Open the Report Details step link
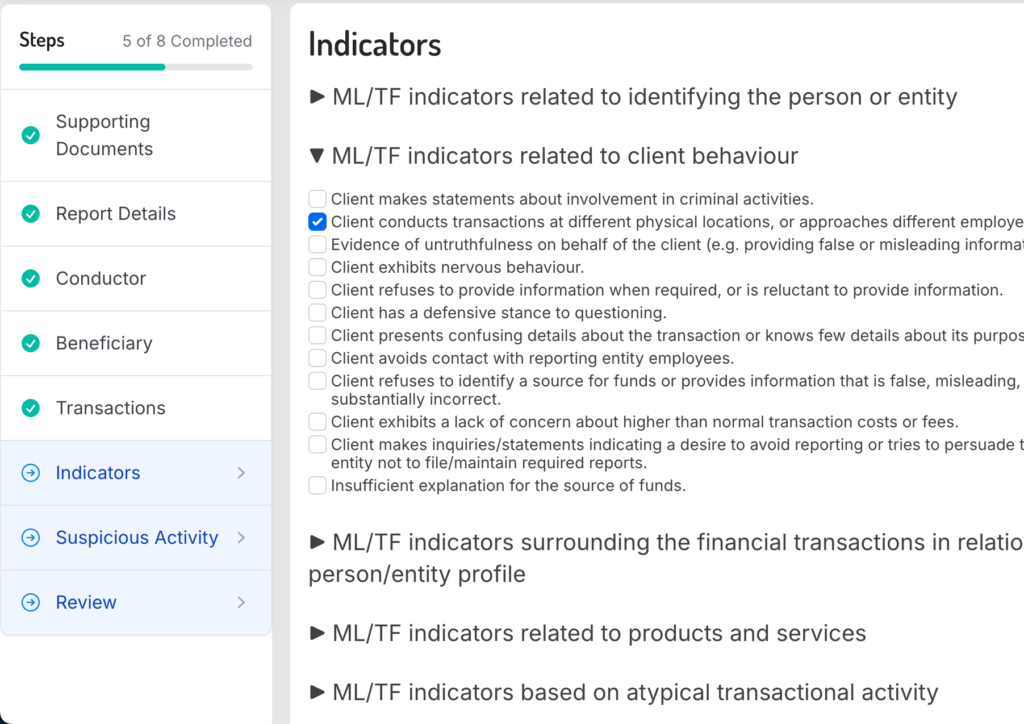 pyautogui.click(x=116, y=214)
